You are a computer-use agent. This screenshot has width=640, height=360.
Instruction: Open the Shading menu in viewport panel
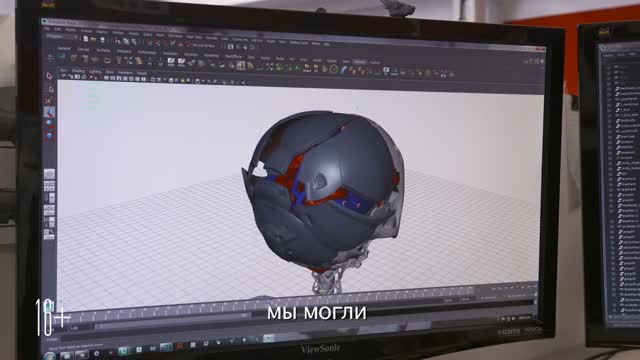(78, 71)
